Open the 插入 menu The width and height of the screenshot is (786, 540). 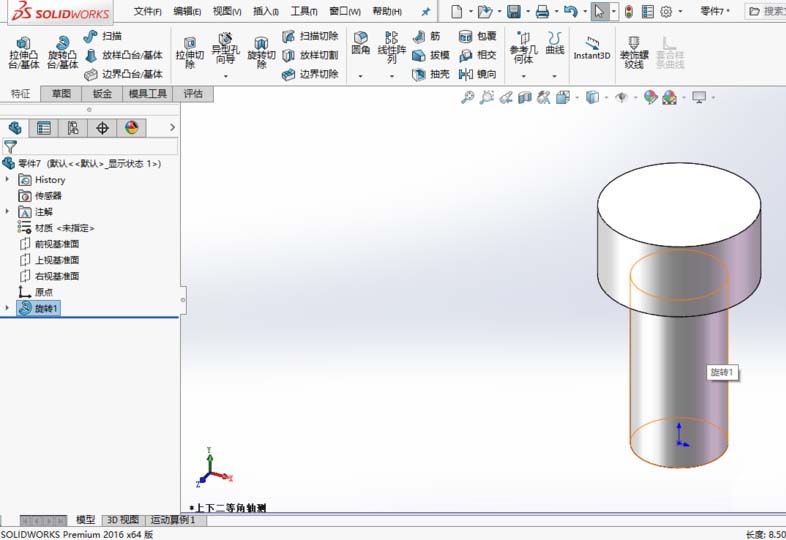266,11
